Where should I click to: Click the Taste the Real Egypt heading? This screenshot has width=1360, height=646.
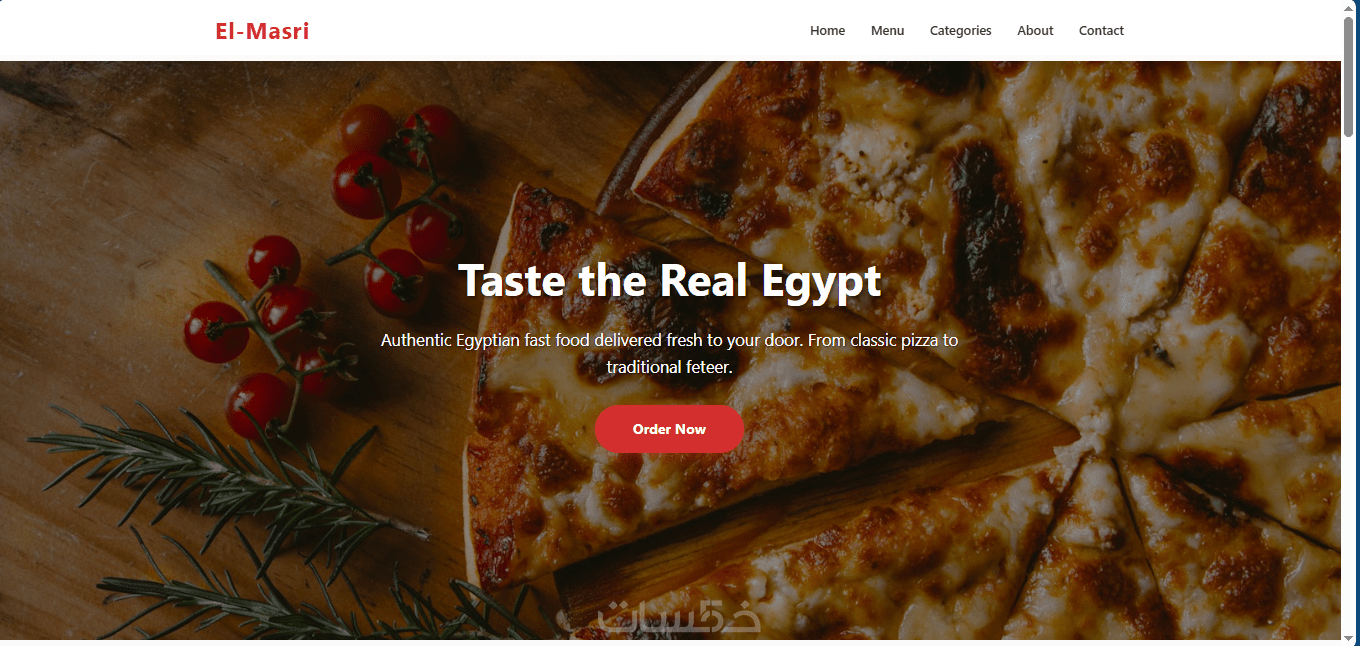click(x=669, y=281)
